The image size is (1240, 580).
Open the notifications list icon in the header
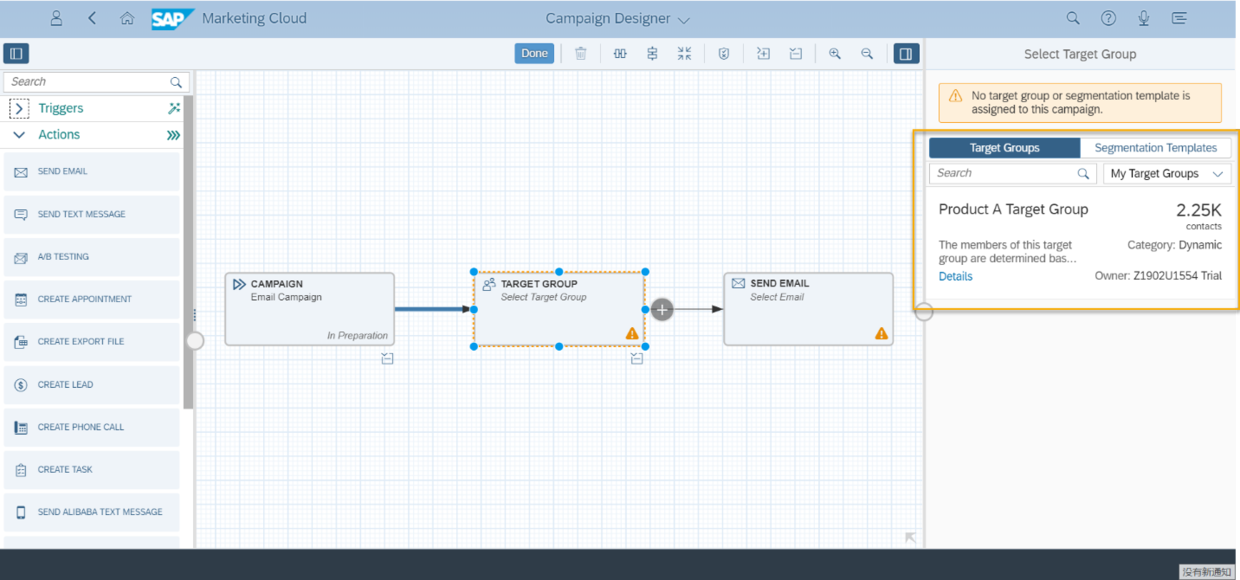point(1179,18)
